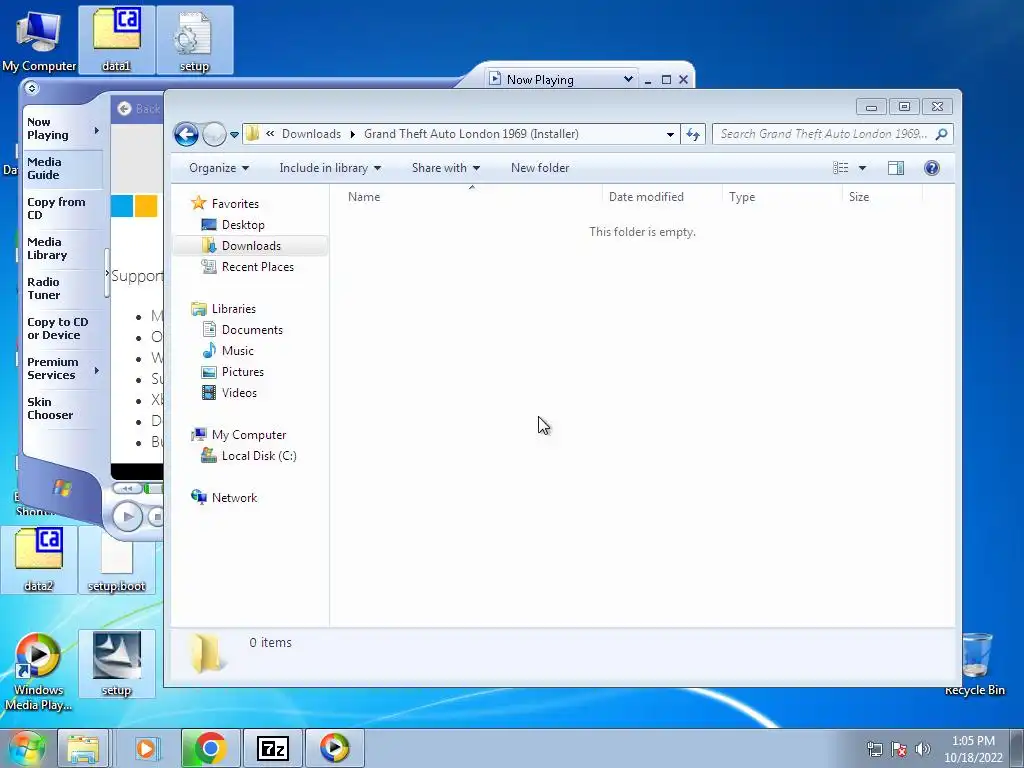1024x768 pixels.
Task: Sort by the Name column header
Action: coord(364,197)
